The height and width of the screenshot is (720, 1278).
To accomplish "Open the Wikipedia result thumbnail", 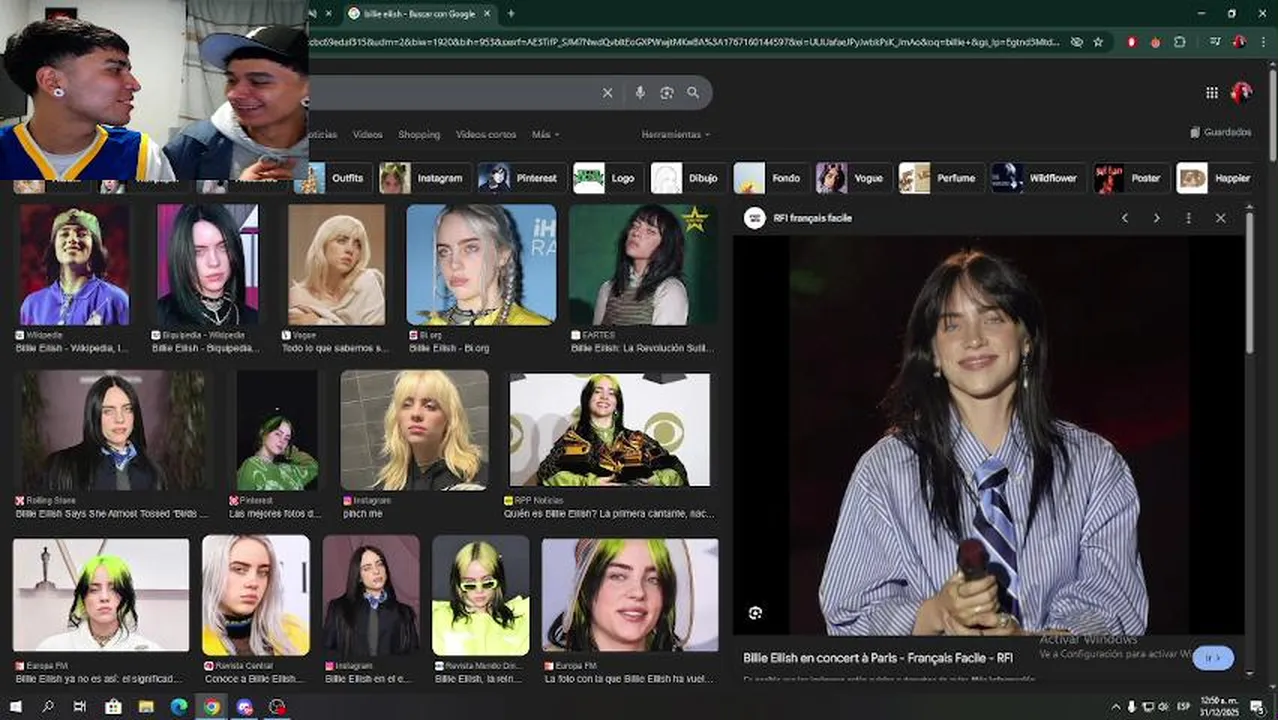I will 74,265.
